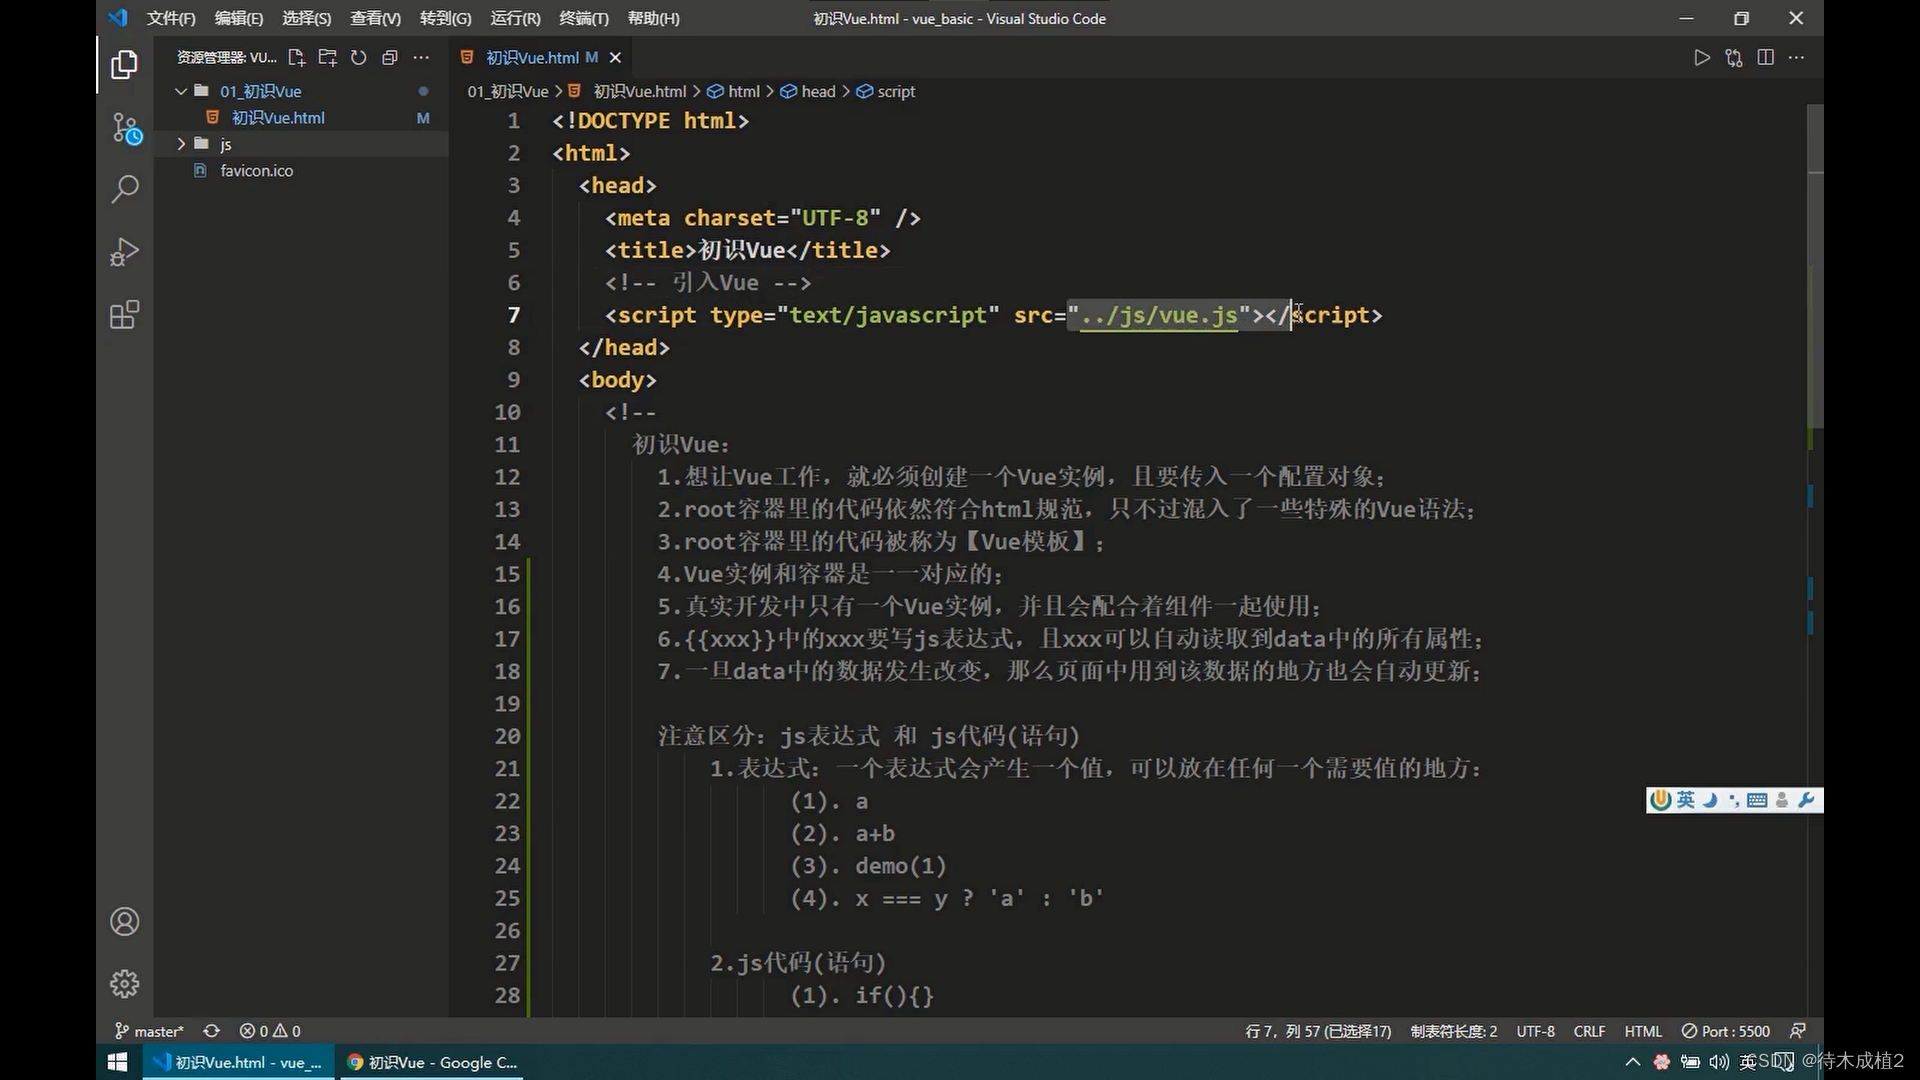Open the 编辑(E) menu
1920x1080 pixels.
239,18
